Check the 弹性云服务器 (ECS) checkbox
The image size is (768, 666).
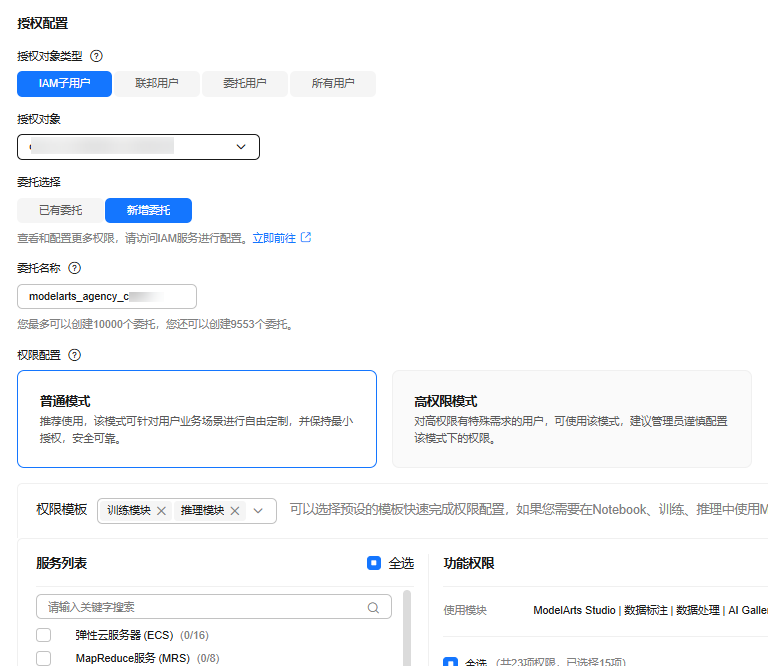pyautogui.click(x=43, y=635)
